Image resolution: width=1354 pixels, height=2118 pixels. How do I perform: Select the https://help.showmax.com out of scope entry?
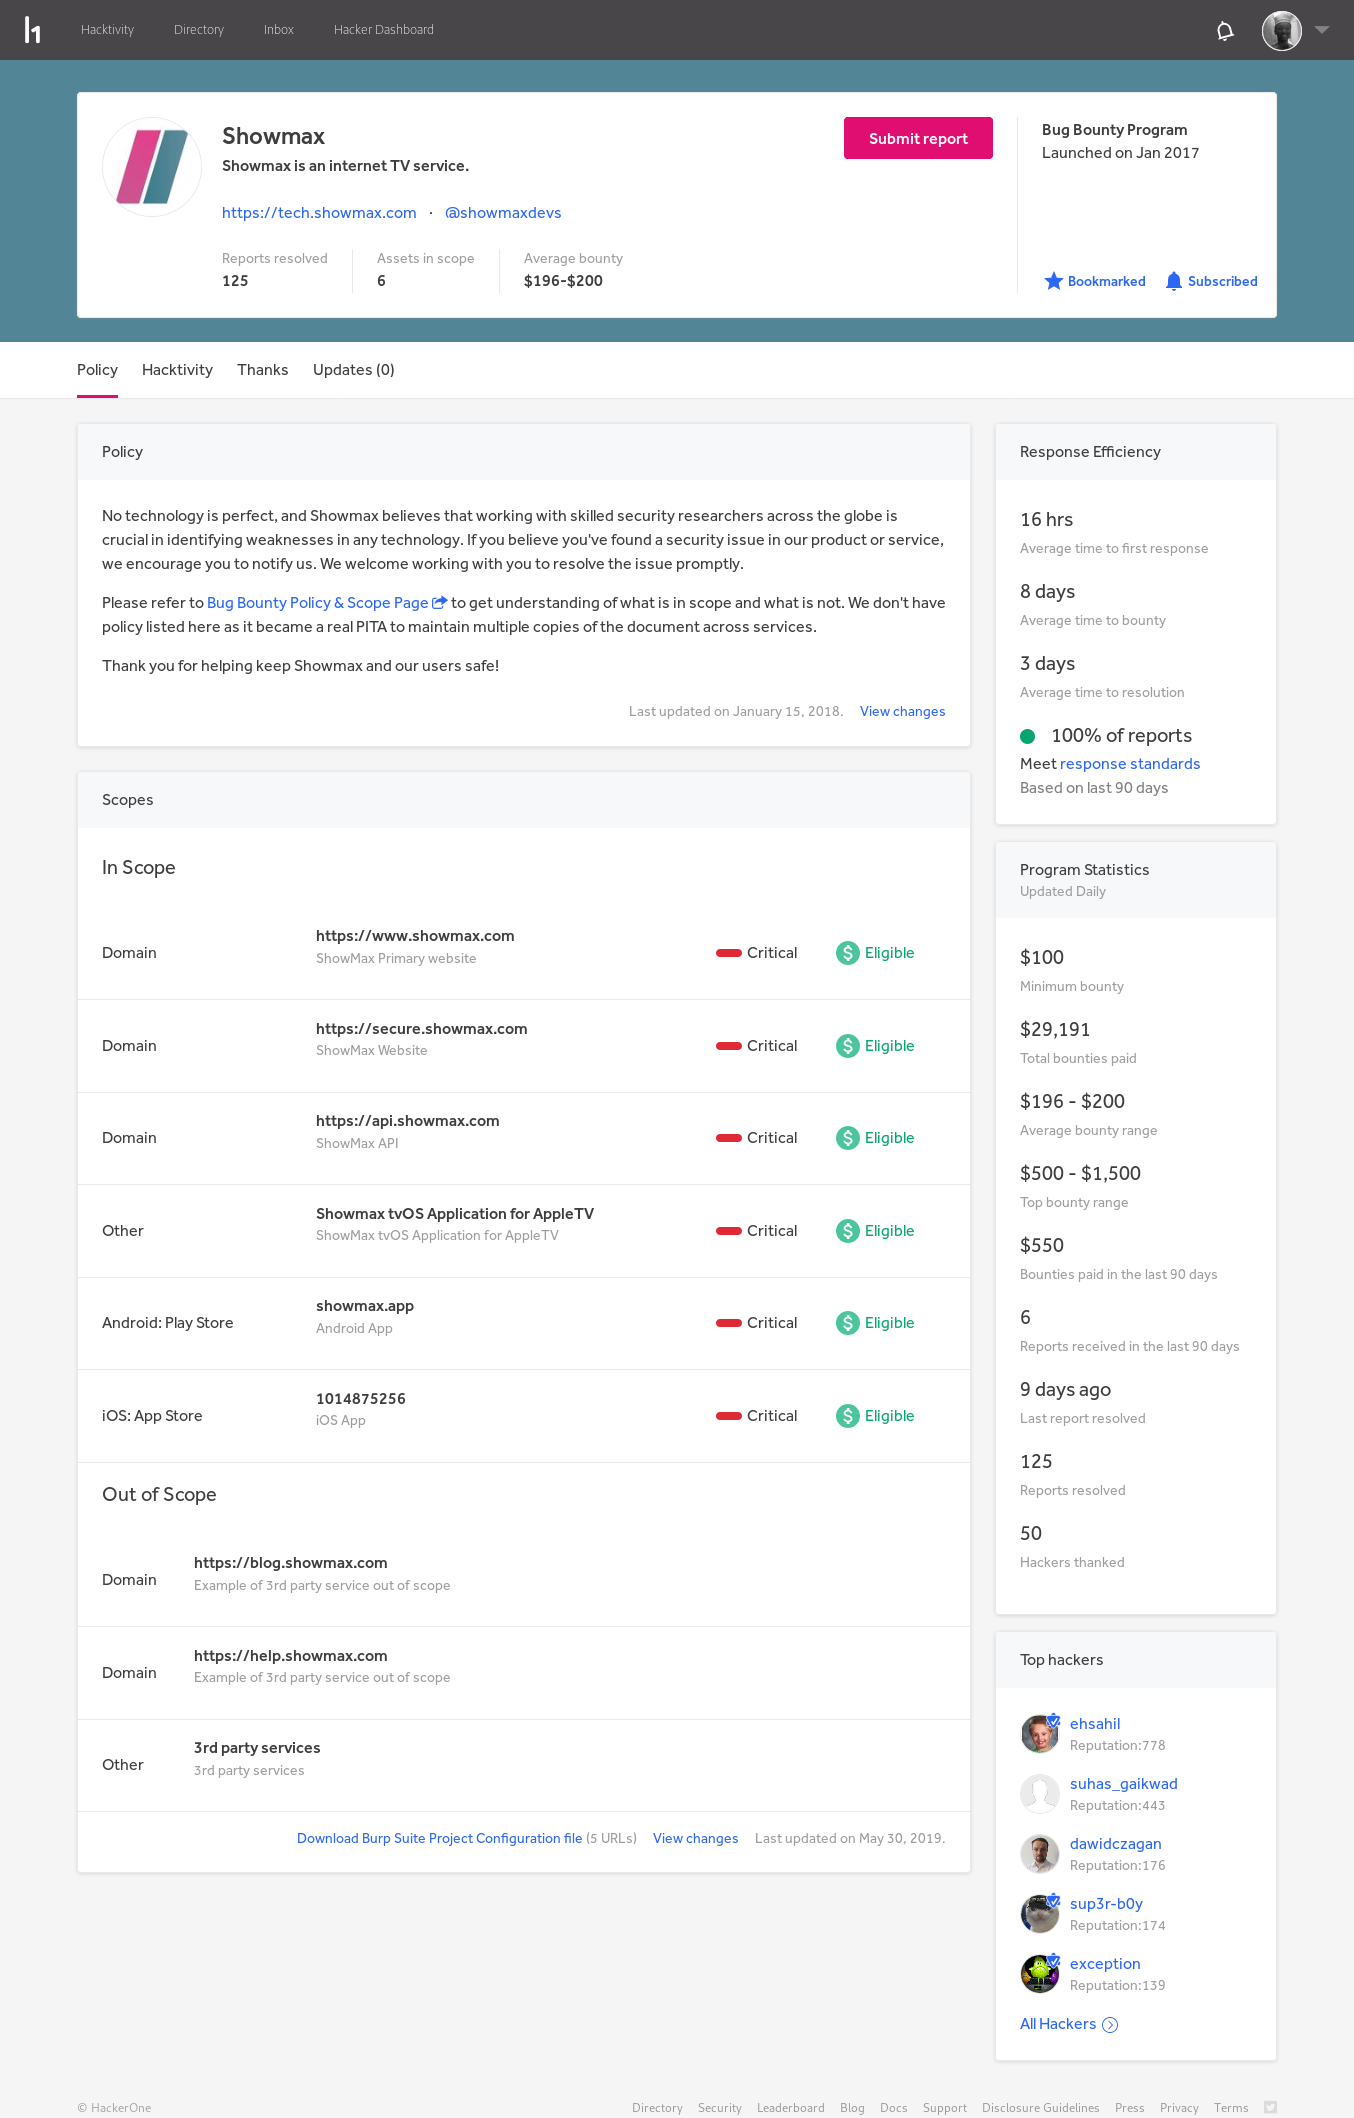coord(290,1656)
